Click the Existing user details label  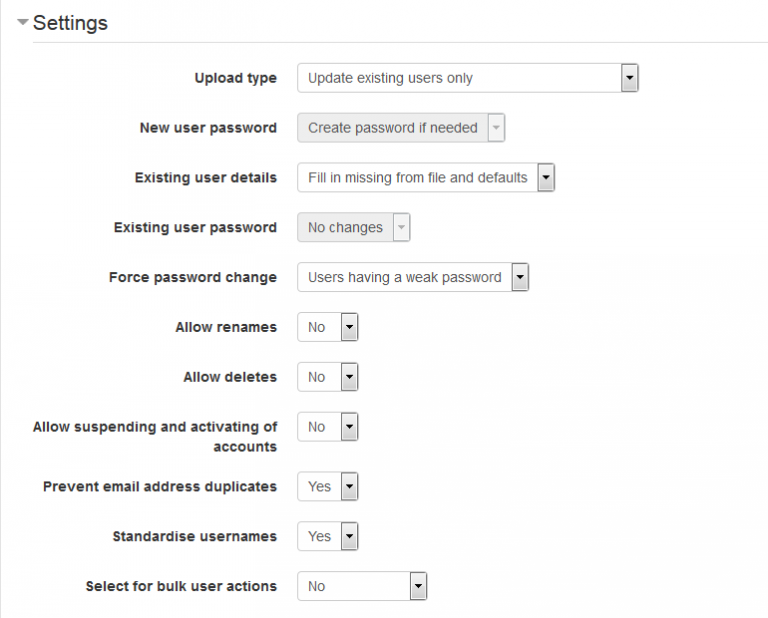point(206,178)
